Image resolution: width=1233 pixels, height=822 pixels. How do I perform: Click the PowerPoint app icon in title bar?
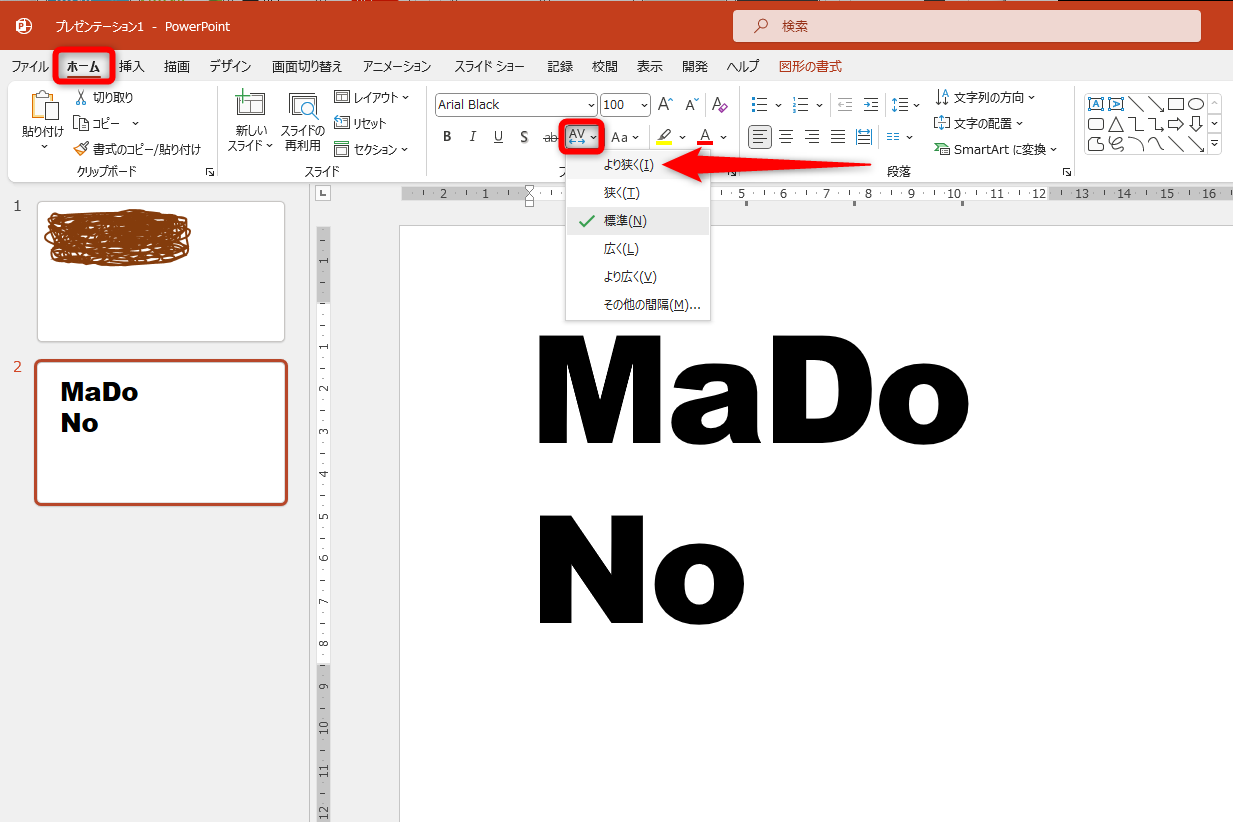(24, 25)
